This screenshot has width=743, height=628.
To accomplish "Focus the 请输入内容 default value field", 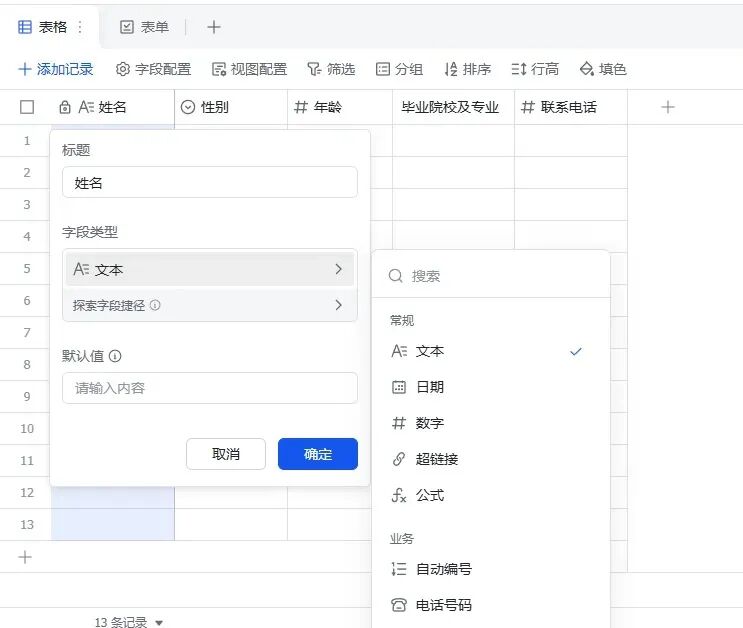I will (x=210, y=388).
